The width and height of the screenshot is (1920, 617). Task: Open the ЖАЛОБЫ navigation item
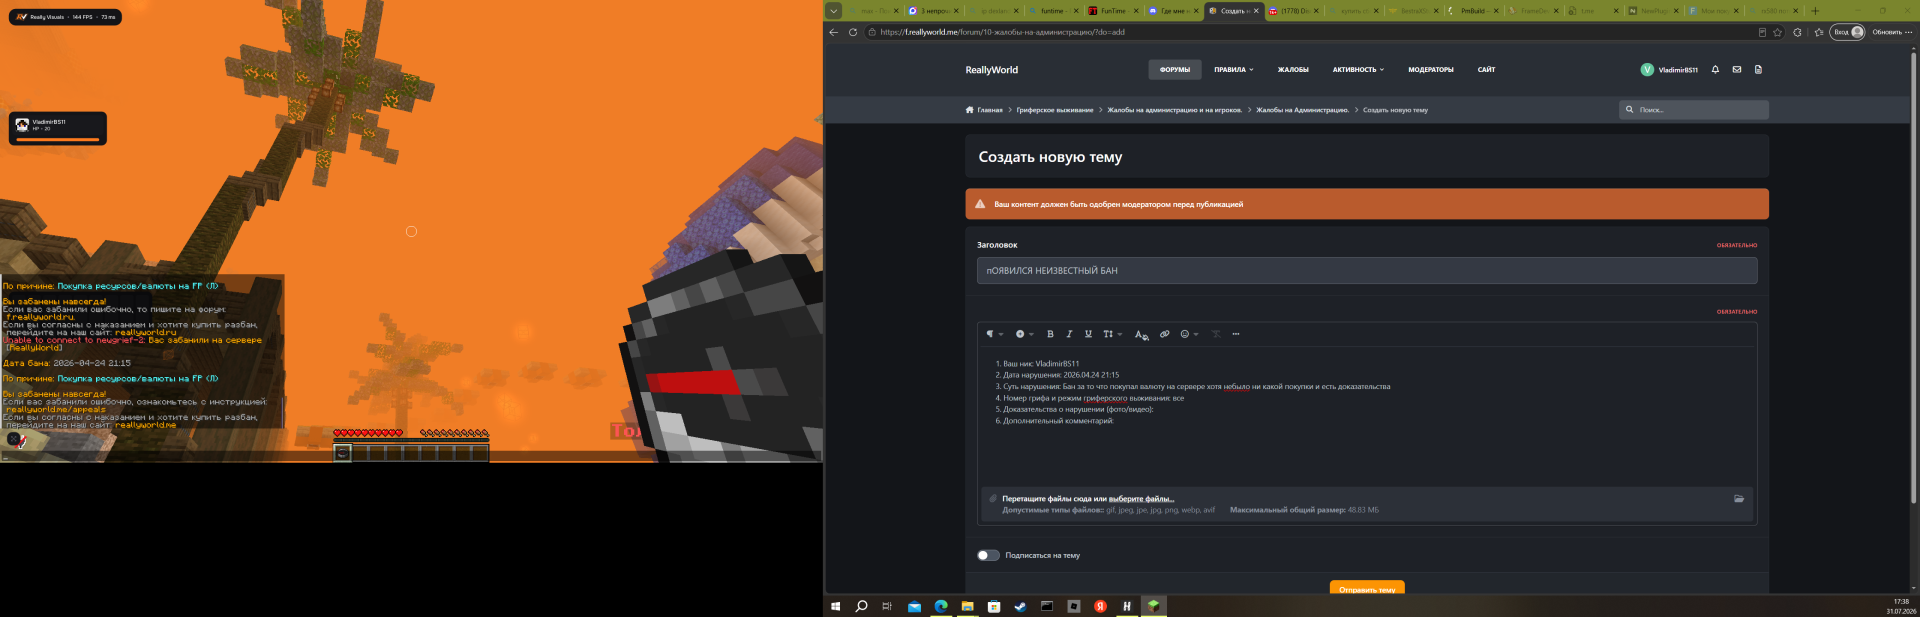pyautogui.click(x=1293, y=70)
